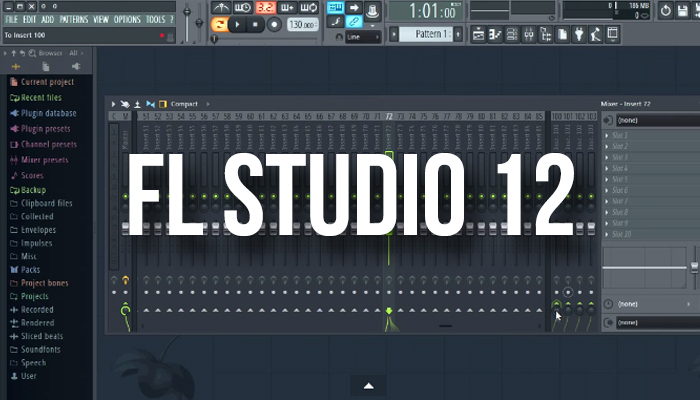Viewport: 700px width, 400px height.
Task: Click the 130 tempo field
Action: 302,25
